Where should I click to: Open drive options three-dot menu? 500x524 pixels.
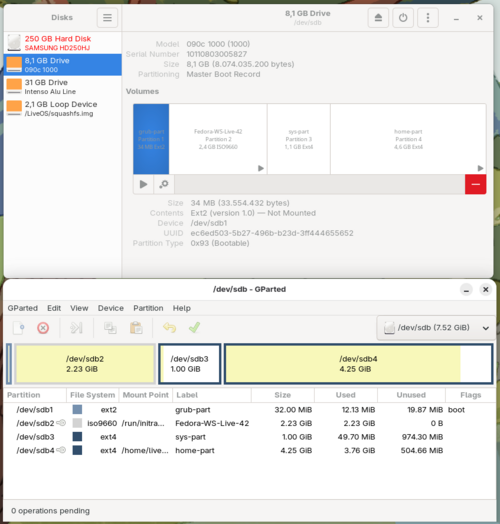point(428,17)
